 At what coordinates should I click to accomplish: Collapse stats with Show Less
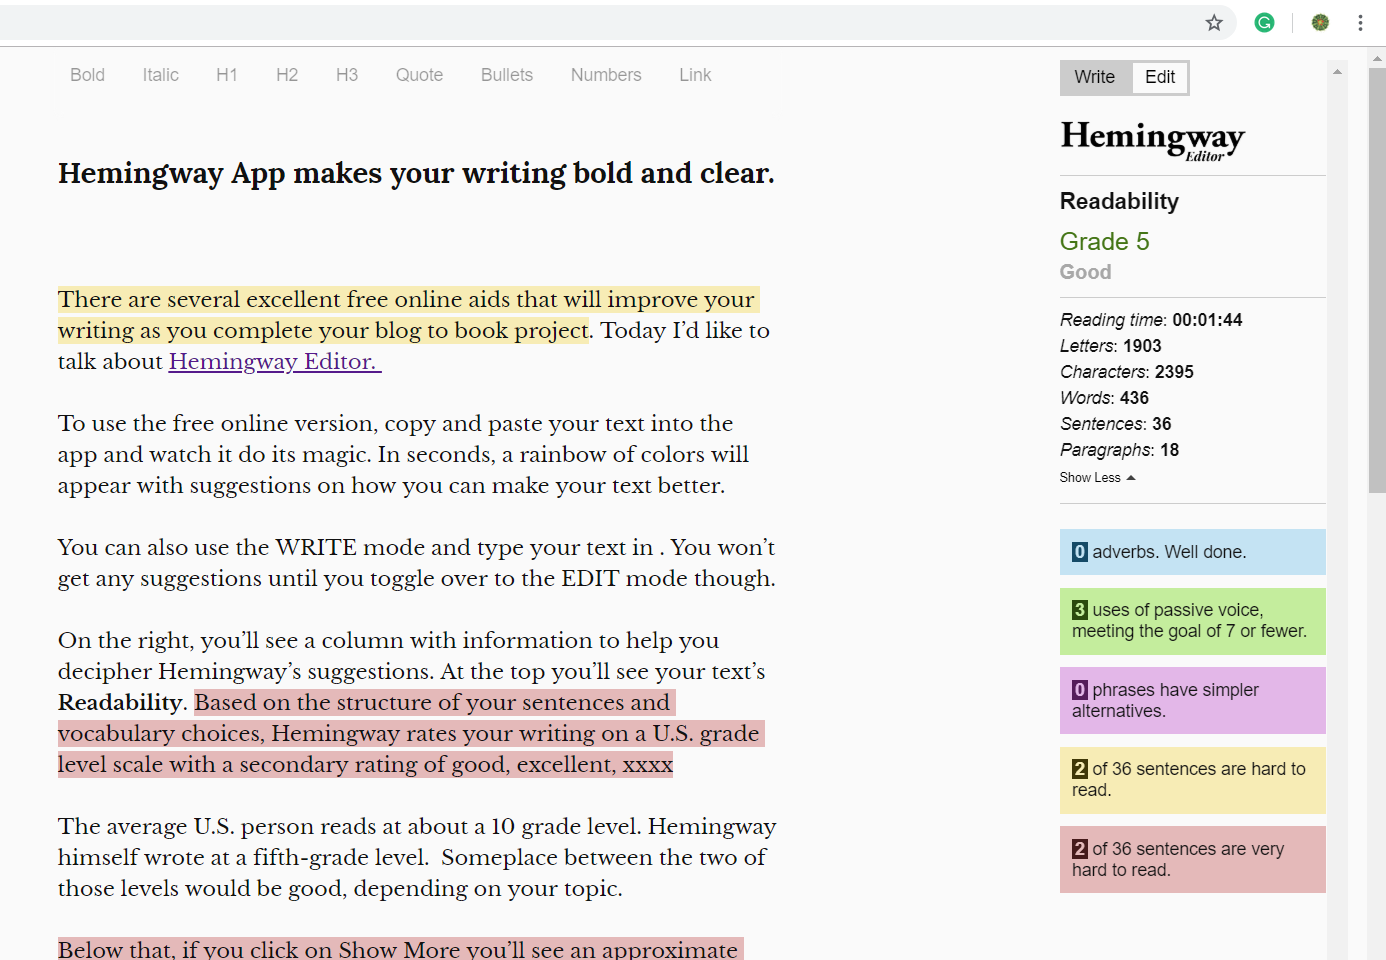1097,478
